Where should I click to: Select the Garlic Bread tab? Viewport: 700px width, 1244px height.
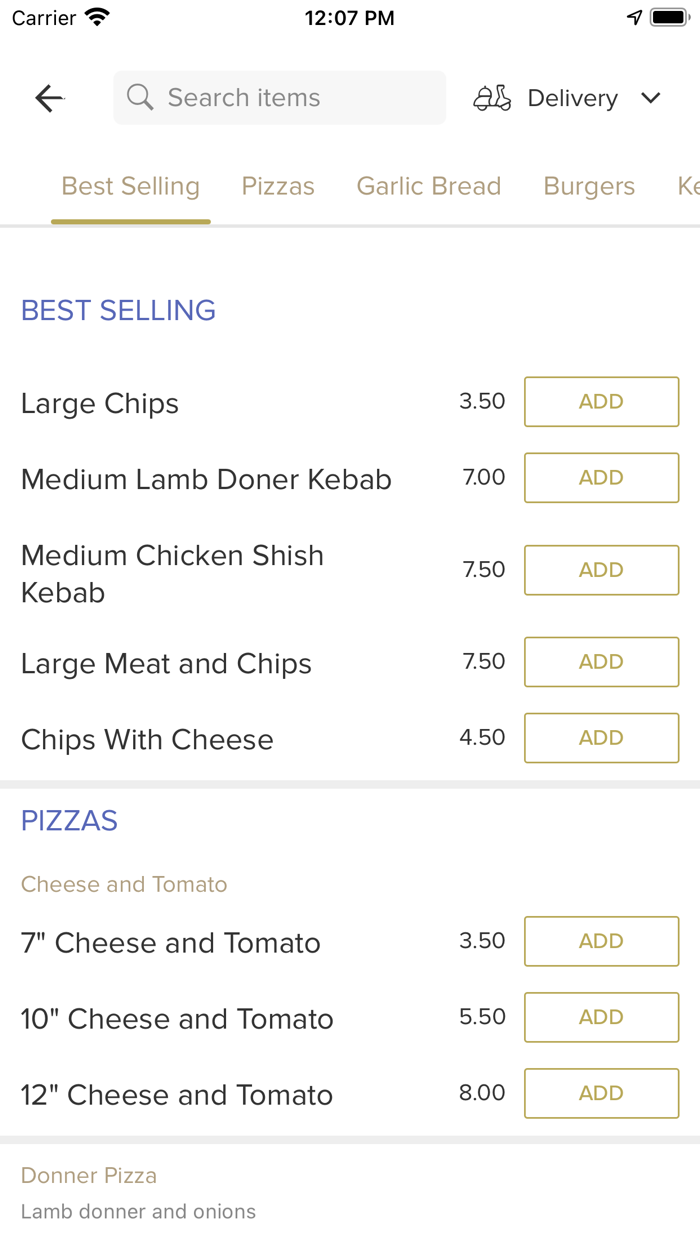pos(428,186)
